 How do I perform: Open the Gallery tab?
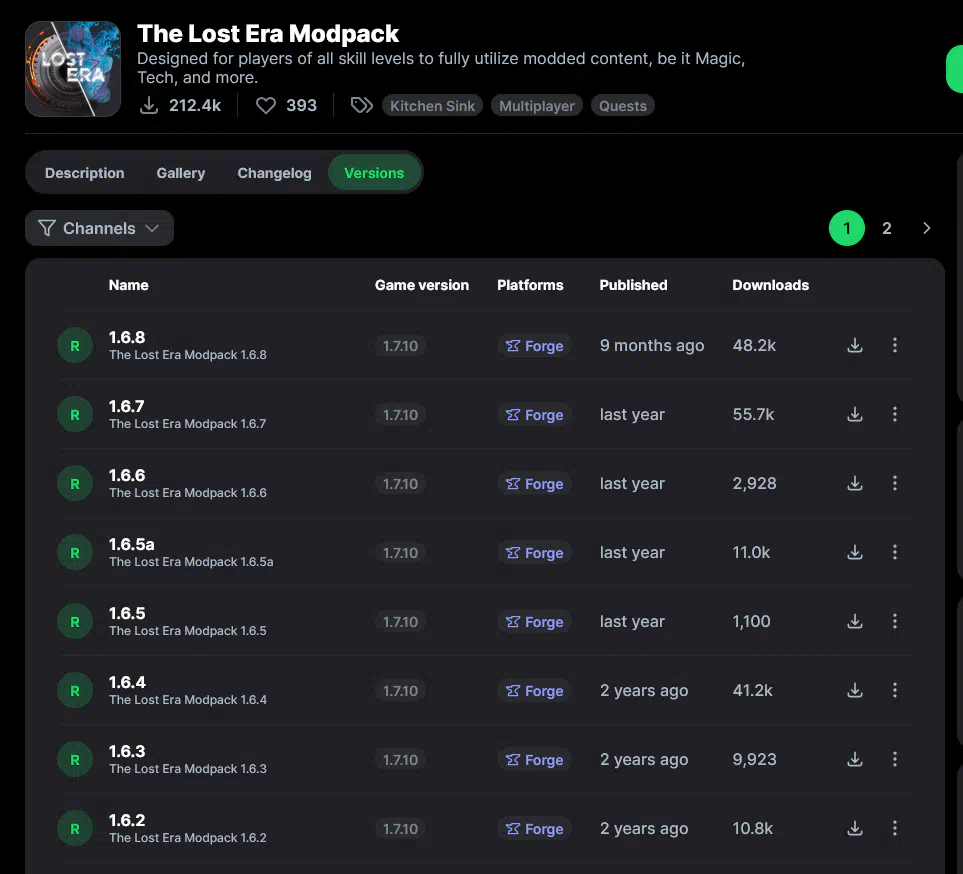point(181,173)
